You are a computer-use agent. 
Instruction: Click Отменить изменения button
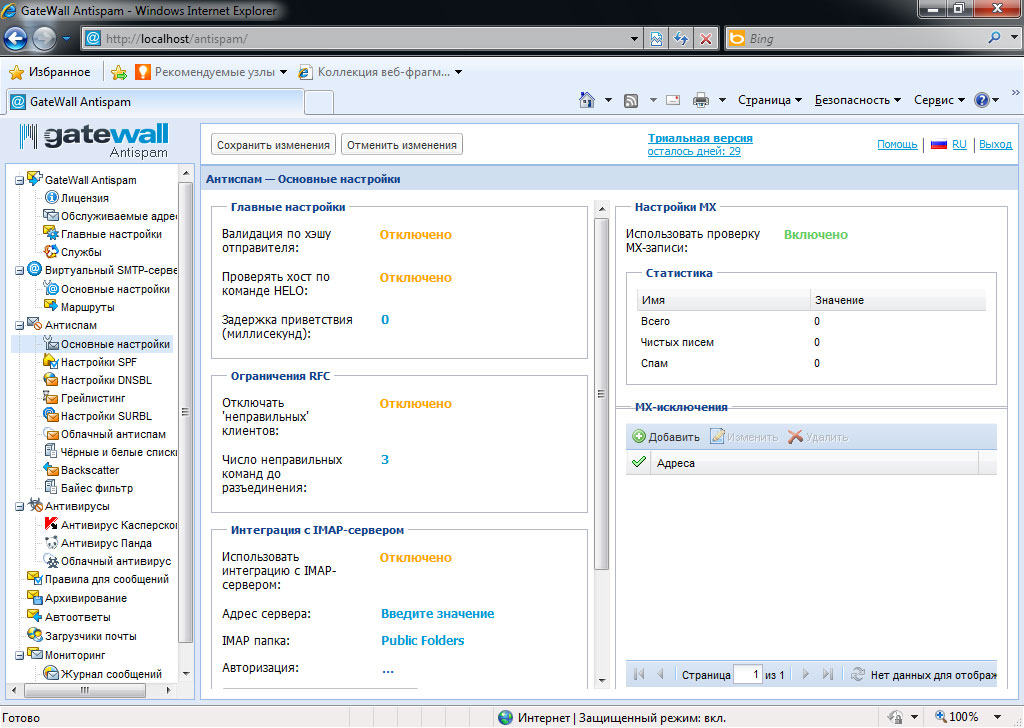pos(402,144)
